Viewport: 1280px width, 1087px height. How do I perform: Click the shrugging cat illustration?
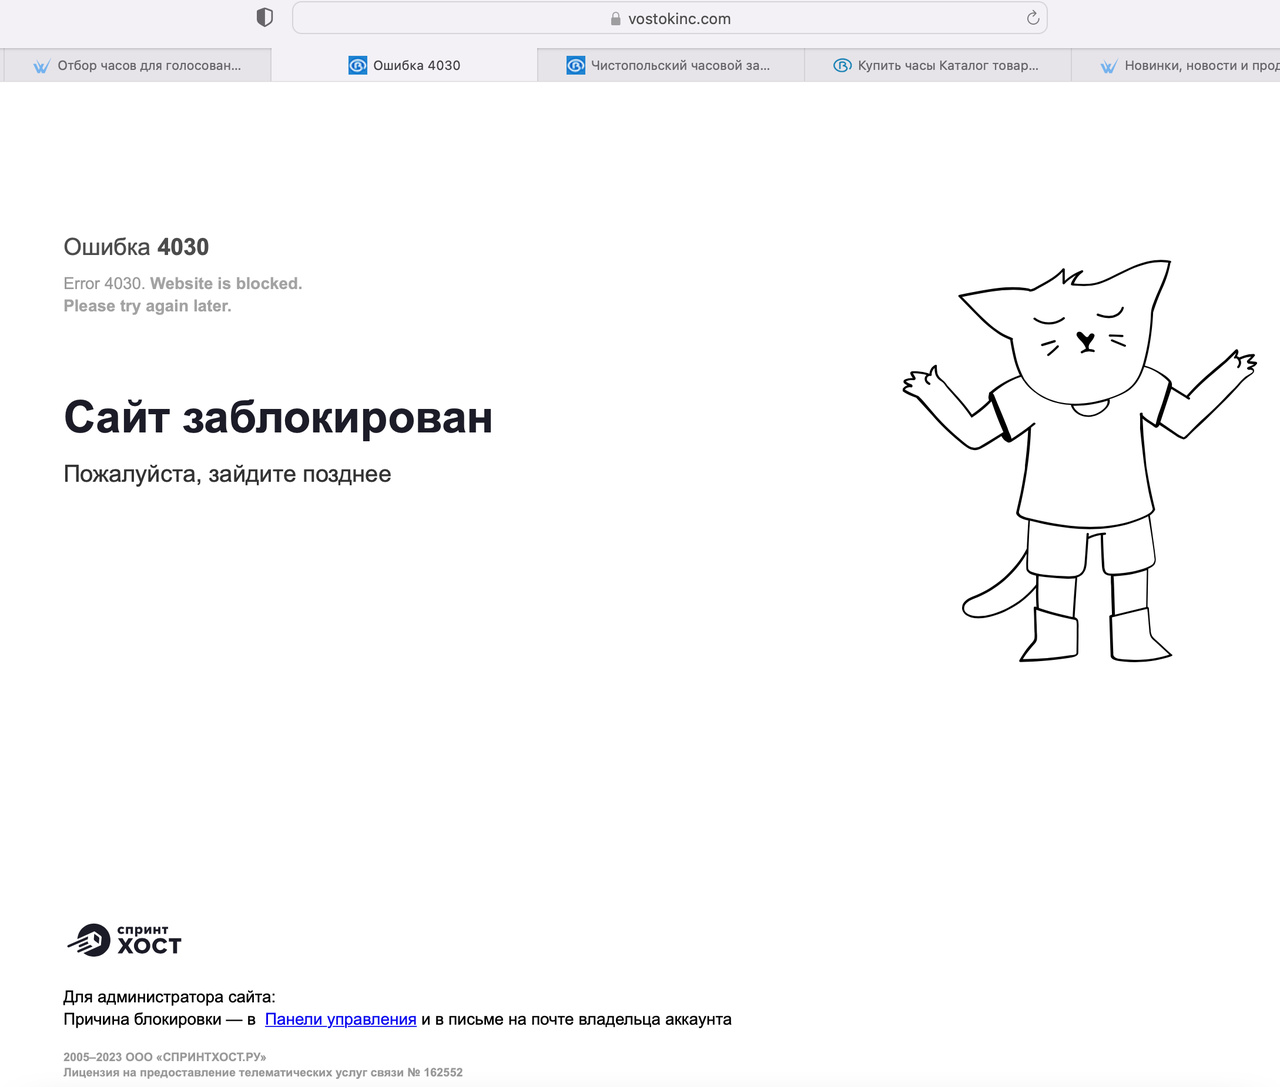pyautogui.click(x=1080, y=460)
